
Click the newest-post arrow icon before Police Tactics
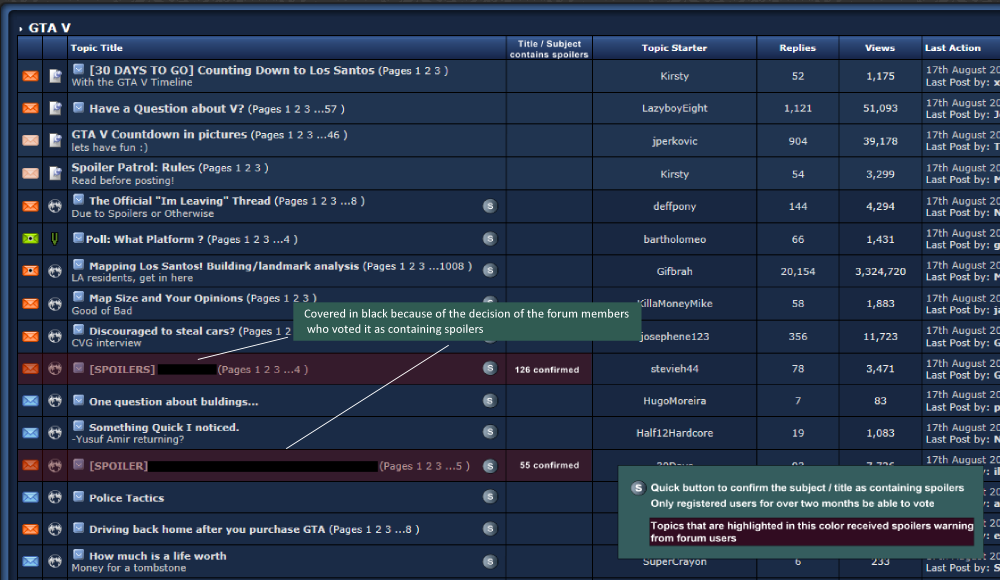point(78,496)
